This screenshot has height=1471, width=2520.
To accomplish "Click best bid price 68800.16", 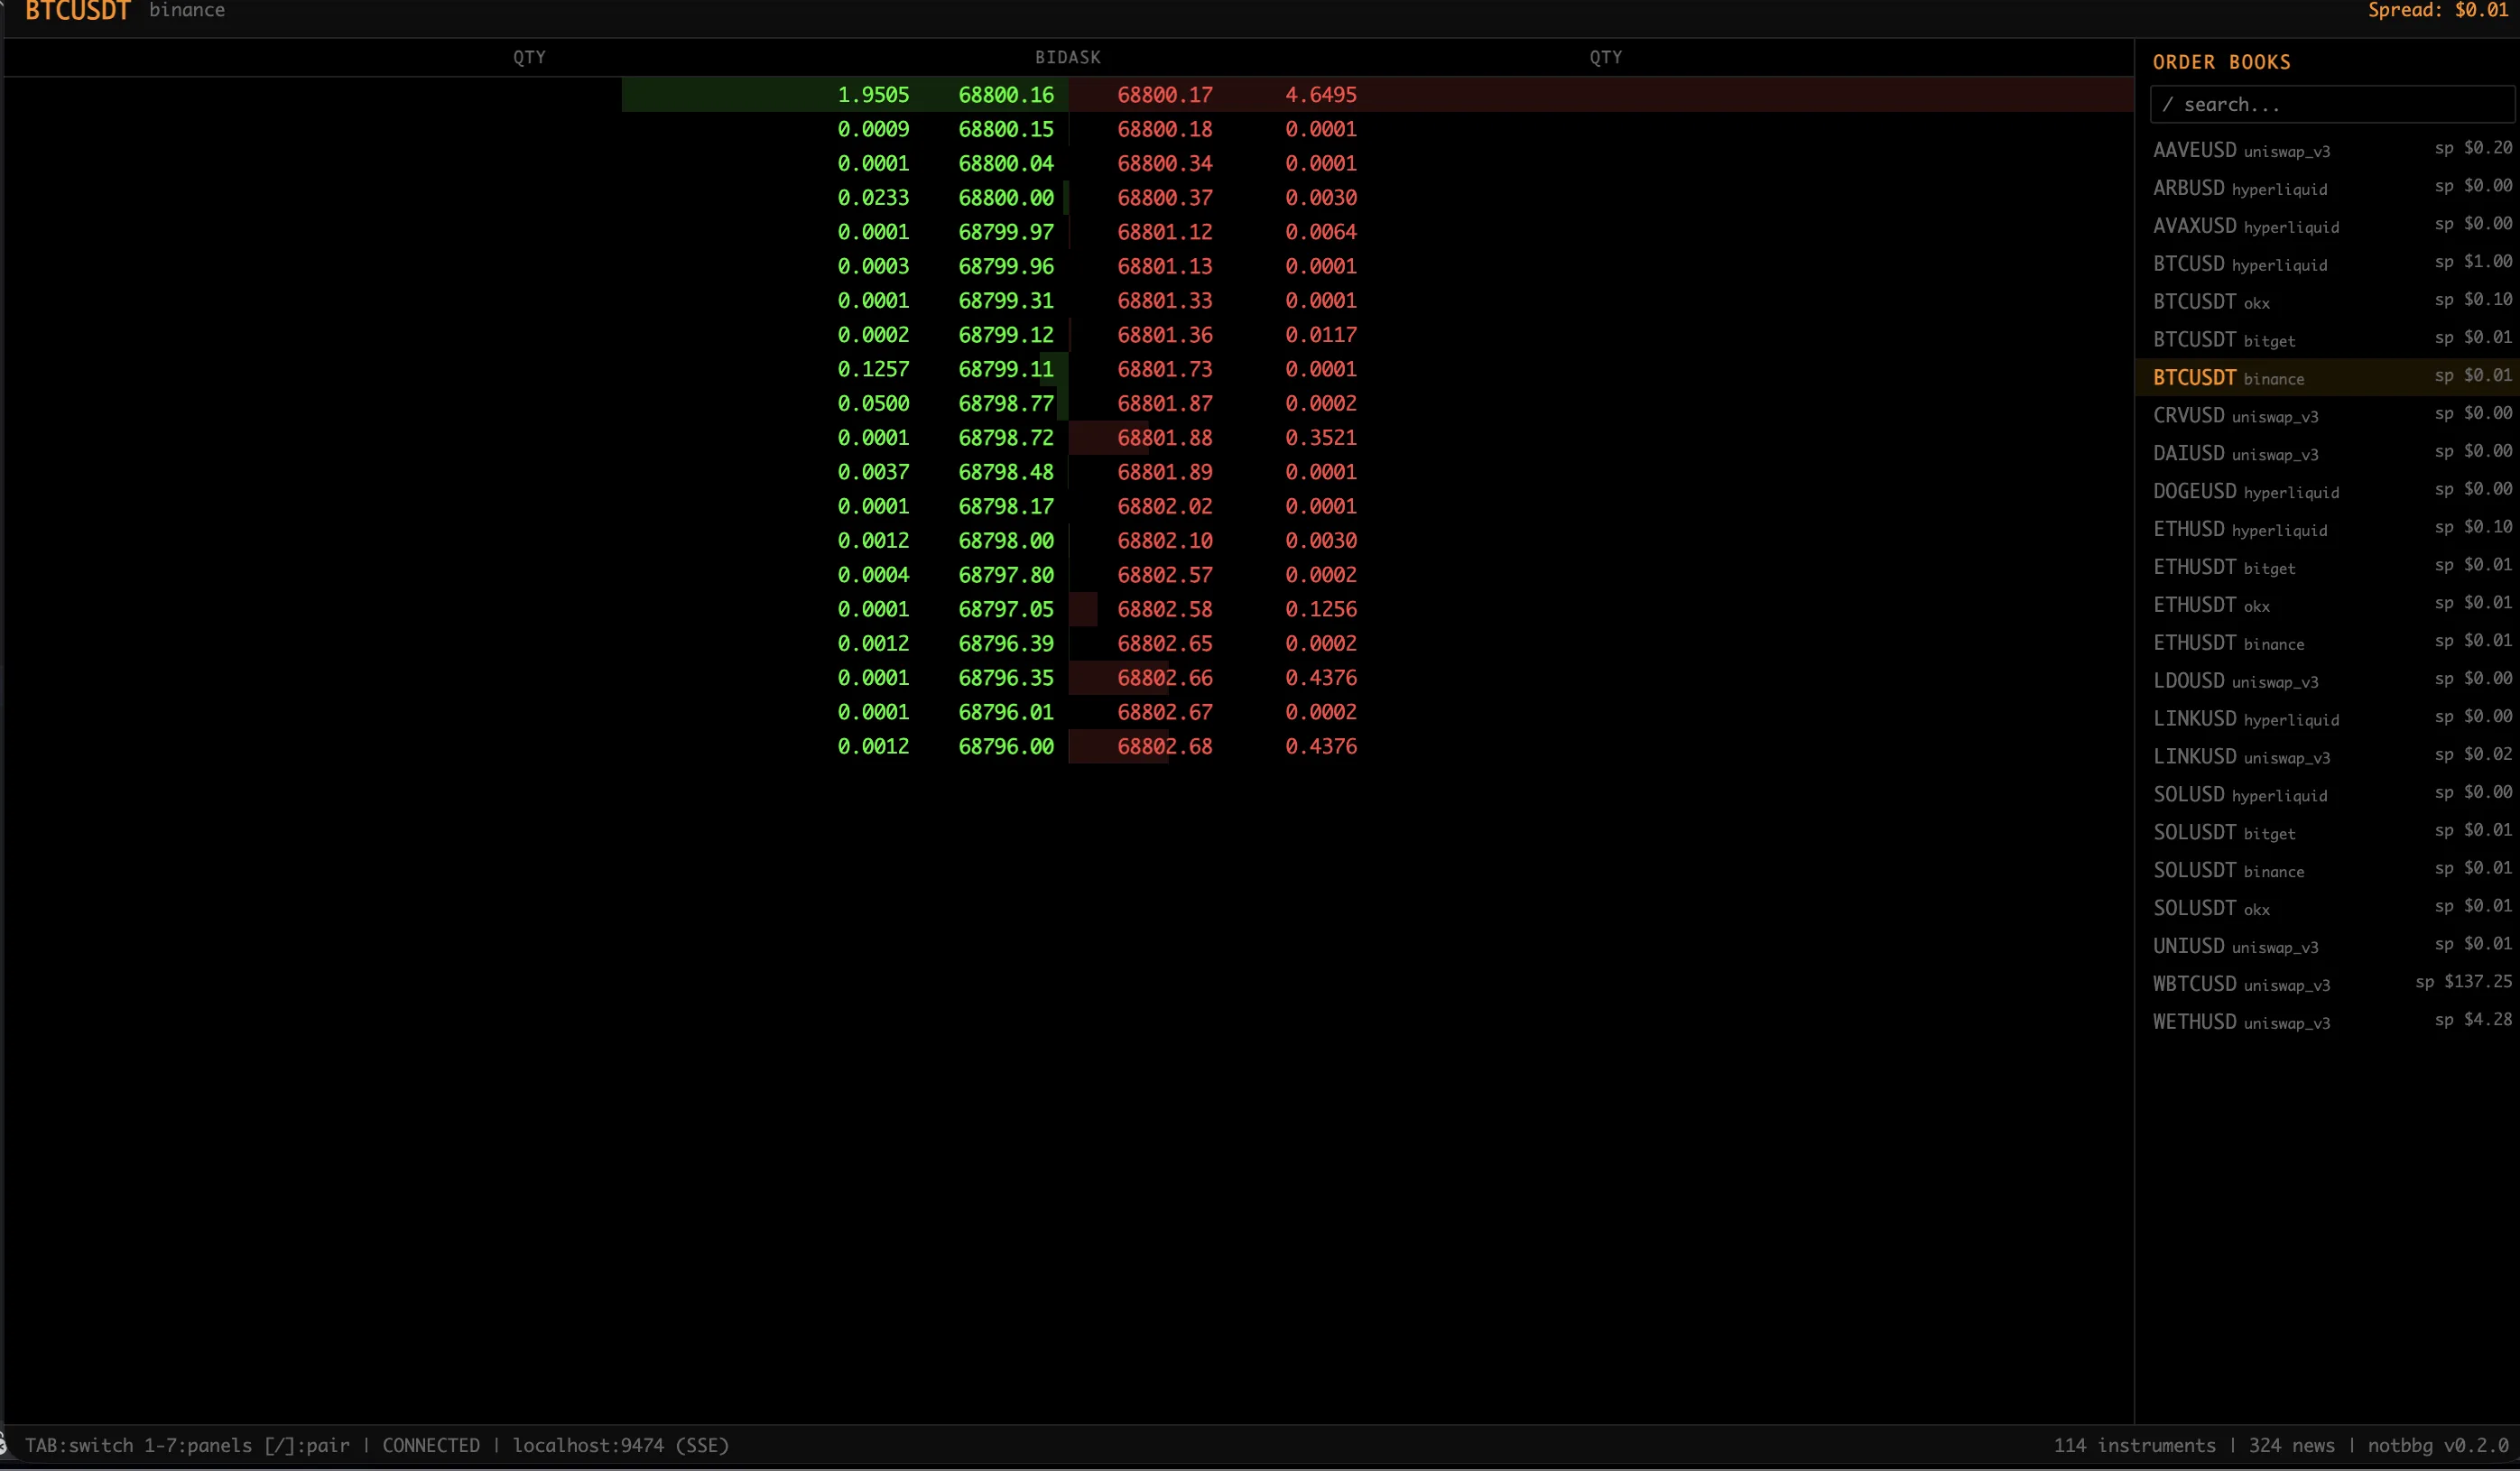I will pyautogui.click(x=1005, y=95).
